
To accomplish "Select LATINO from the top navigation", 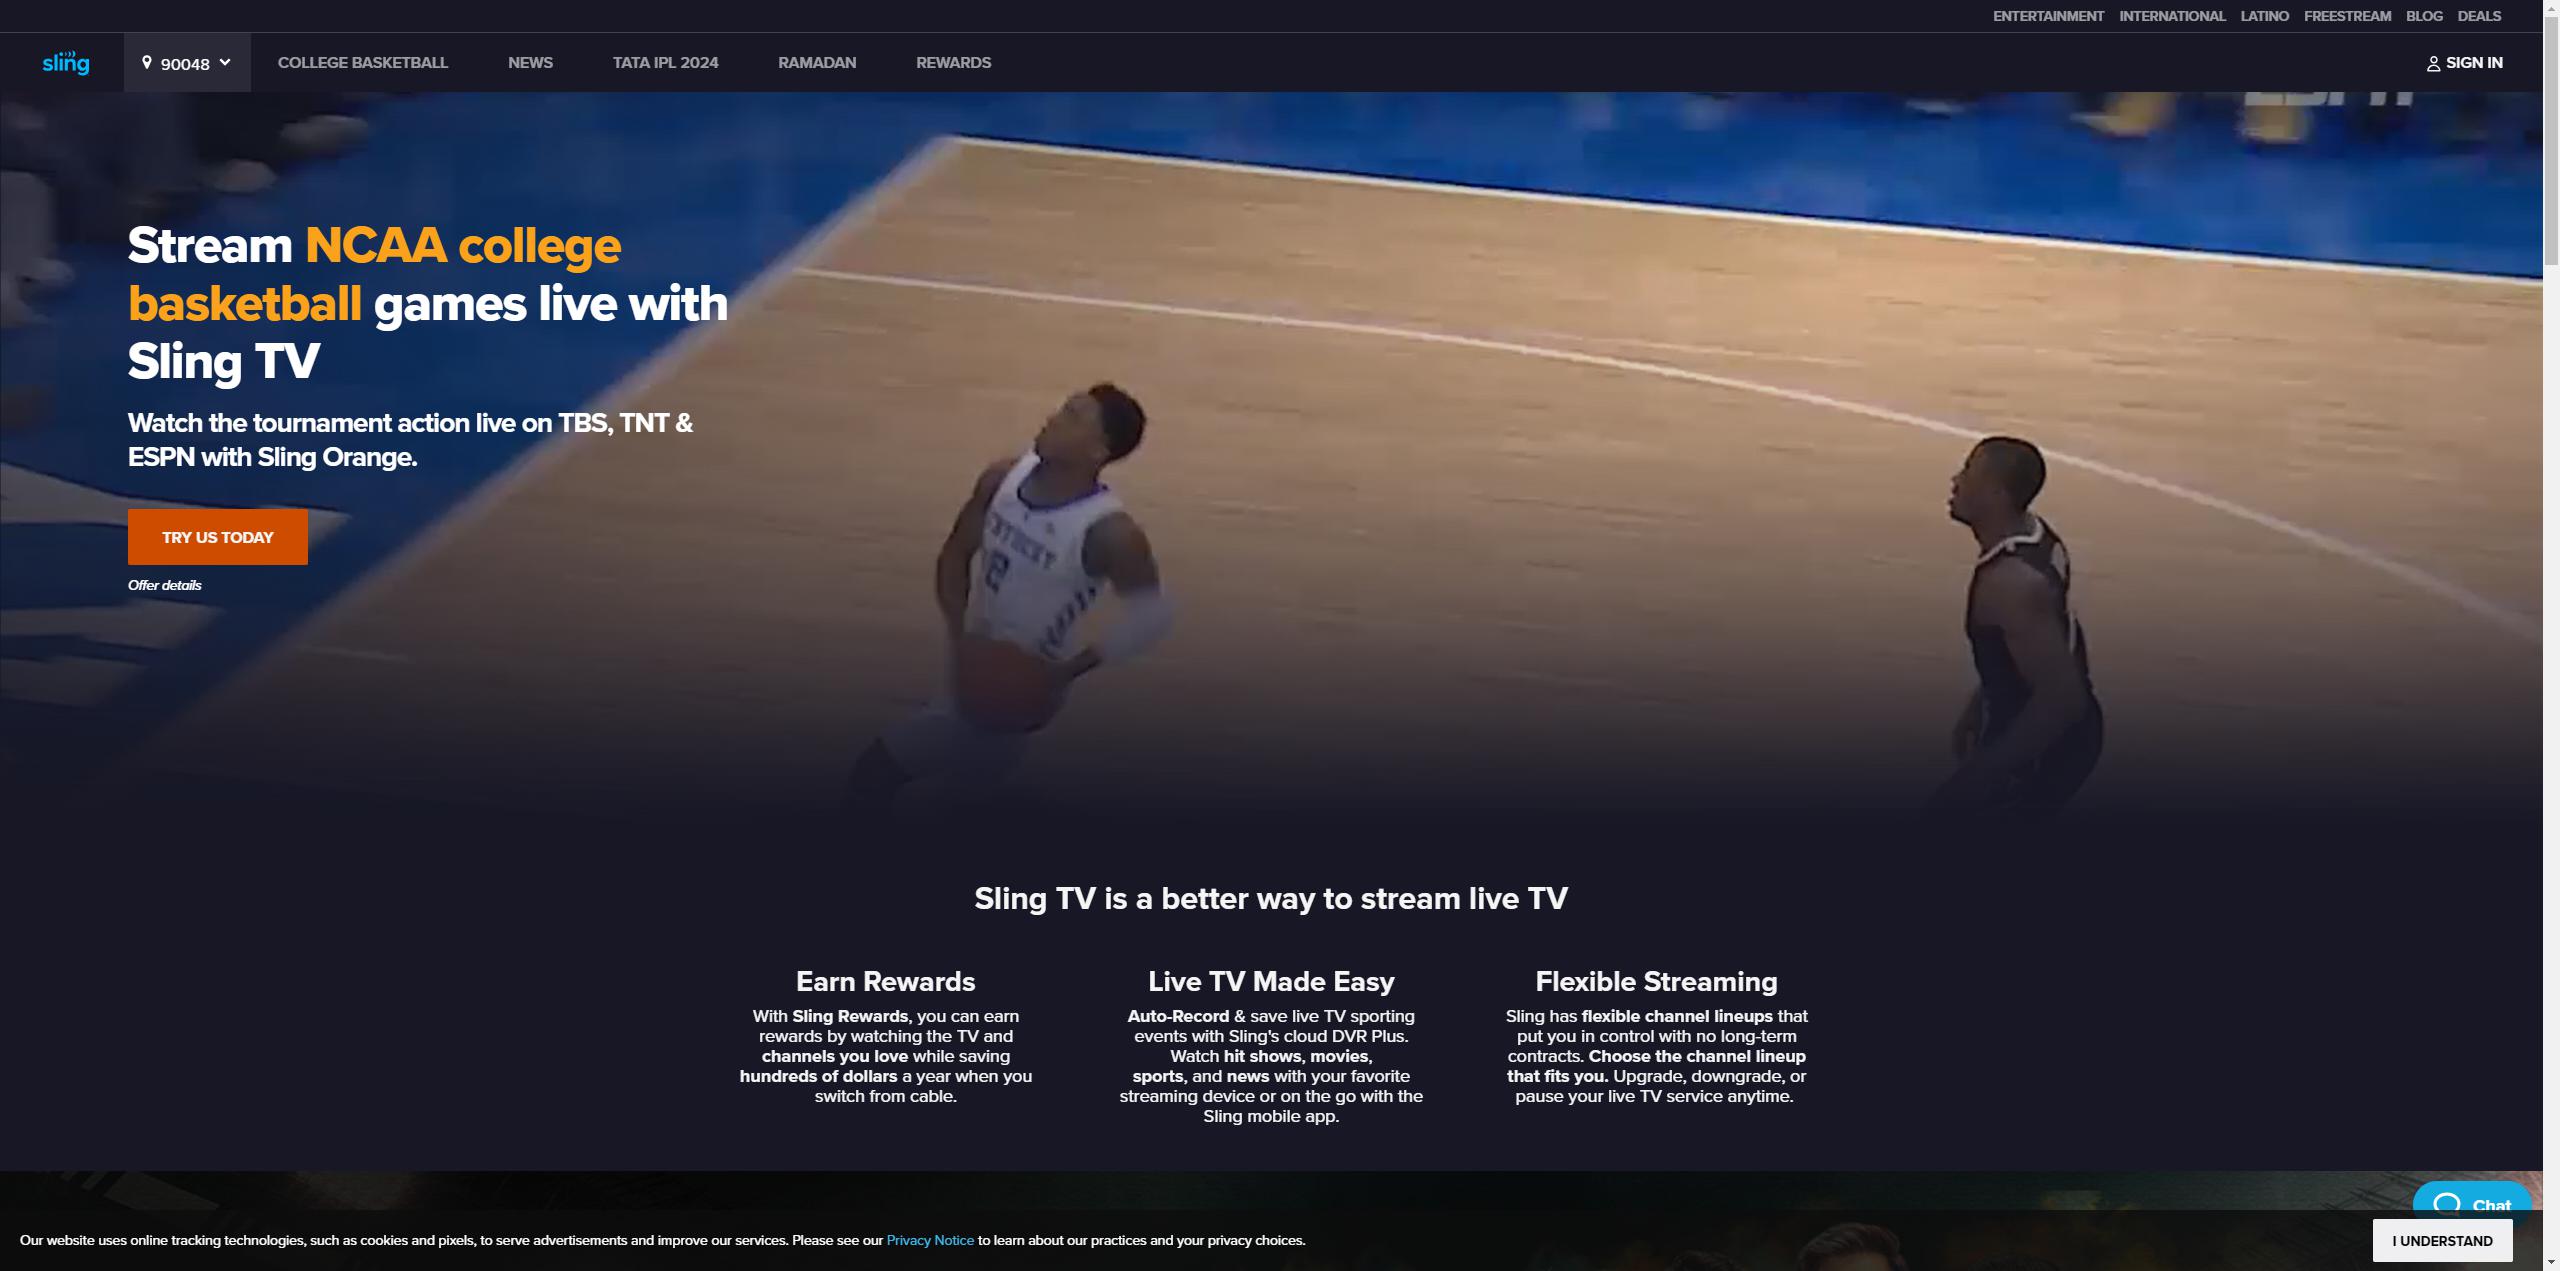I will [2263, 15].
